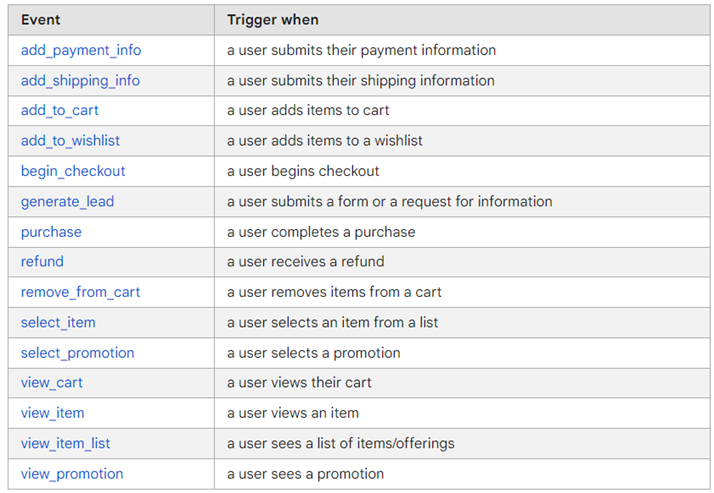Click the purchase event link
714x493 pixels.
pyautogui.click(x=51, y=232)
